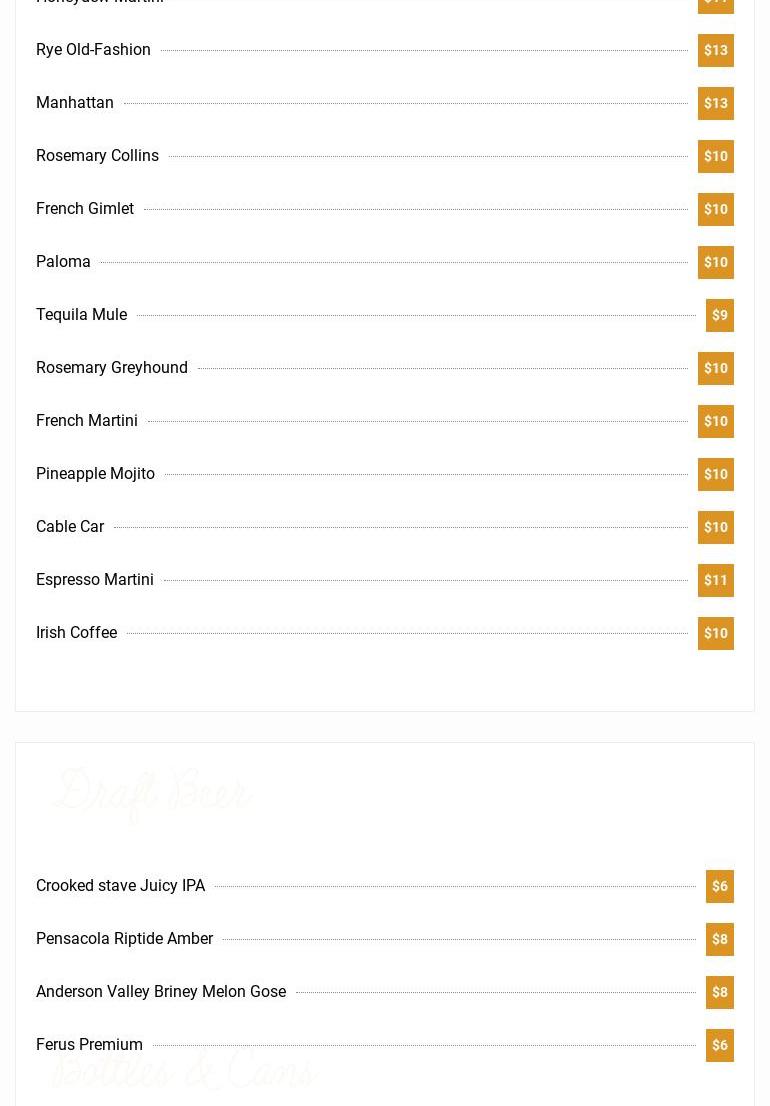Click the Crooked stave Juicy IPA name
The image size is (770, 1106).
(120, 886)
